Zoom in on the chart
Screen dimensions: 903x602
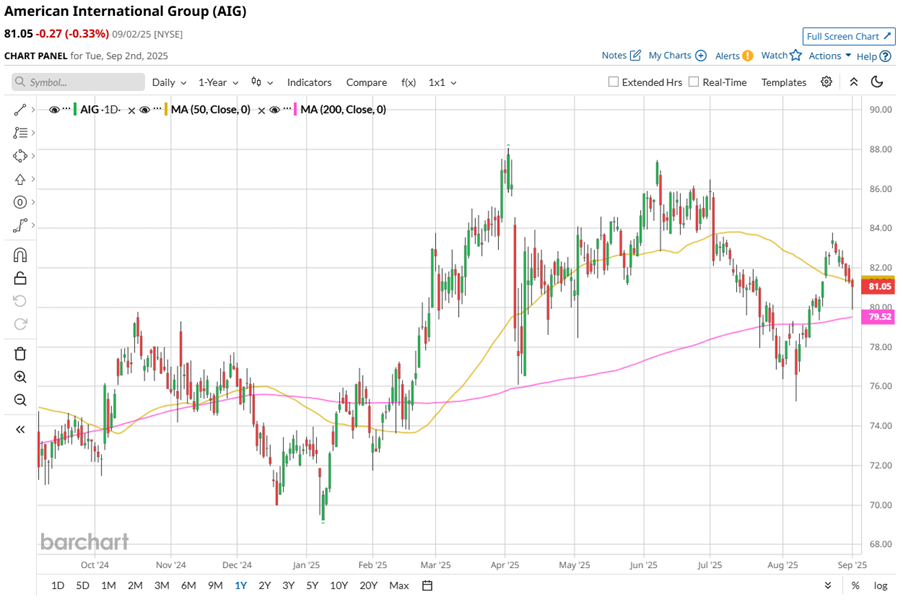20,377
